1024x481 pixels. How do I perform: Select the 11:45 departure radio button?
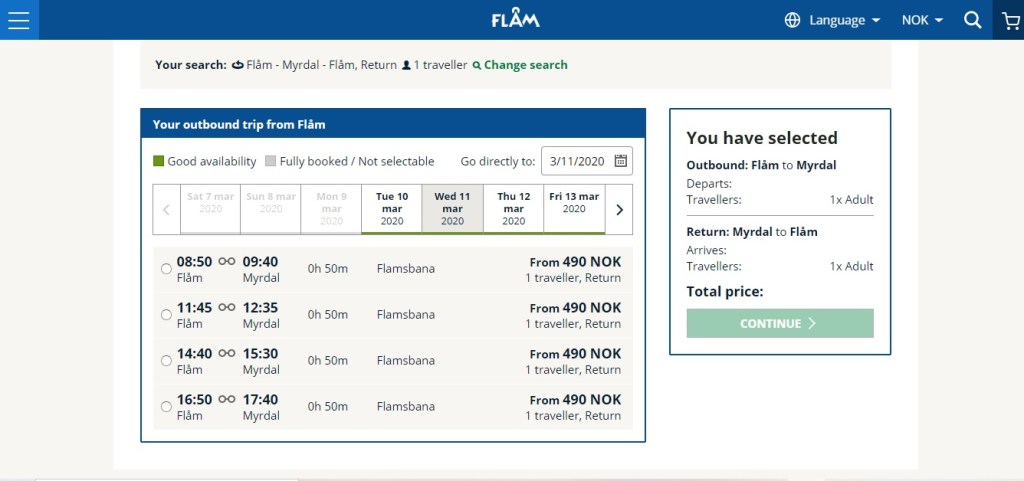(166, 315)
